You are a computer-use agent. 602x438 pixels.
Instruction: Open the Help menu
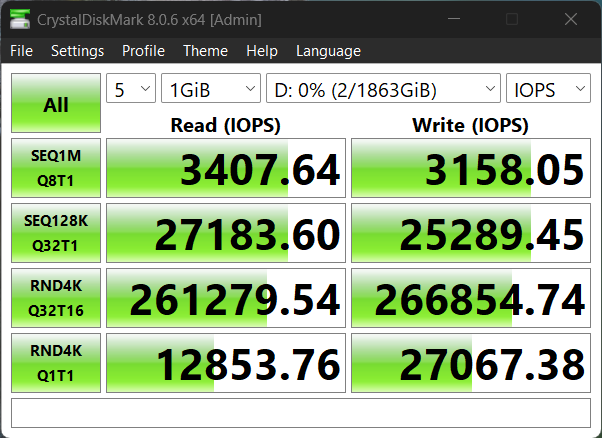click(x=261, y=51)
